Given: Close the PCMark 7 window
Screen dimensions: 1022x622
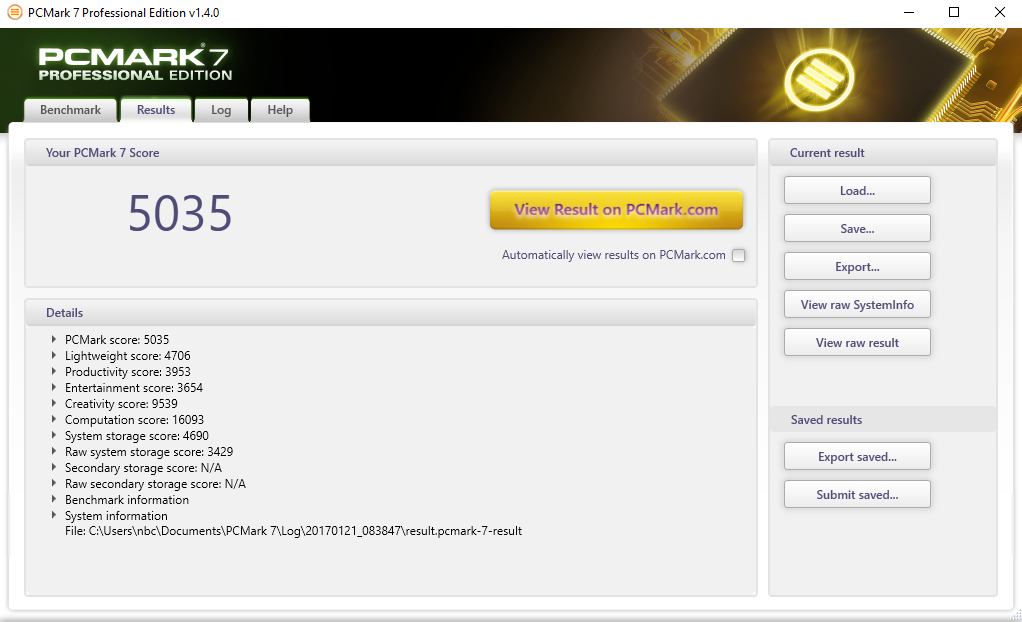Looking at the screenshot, I should tap(999, 12).
